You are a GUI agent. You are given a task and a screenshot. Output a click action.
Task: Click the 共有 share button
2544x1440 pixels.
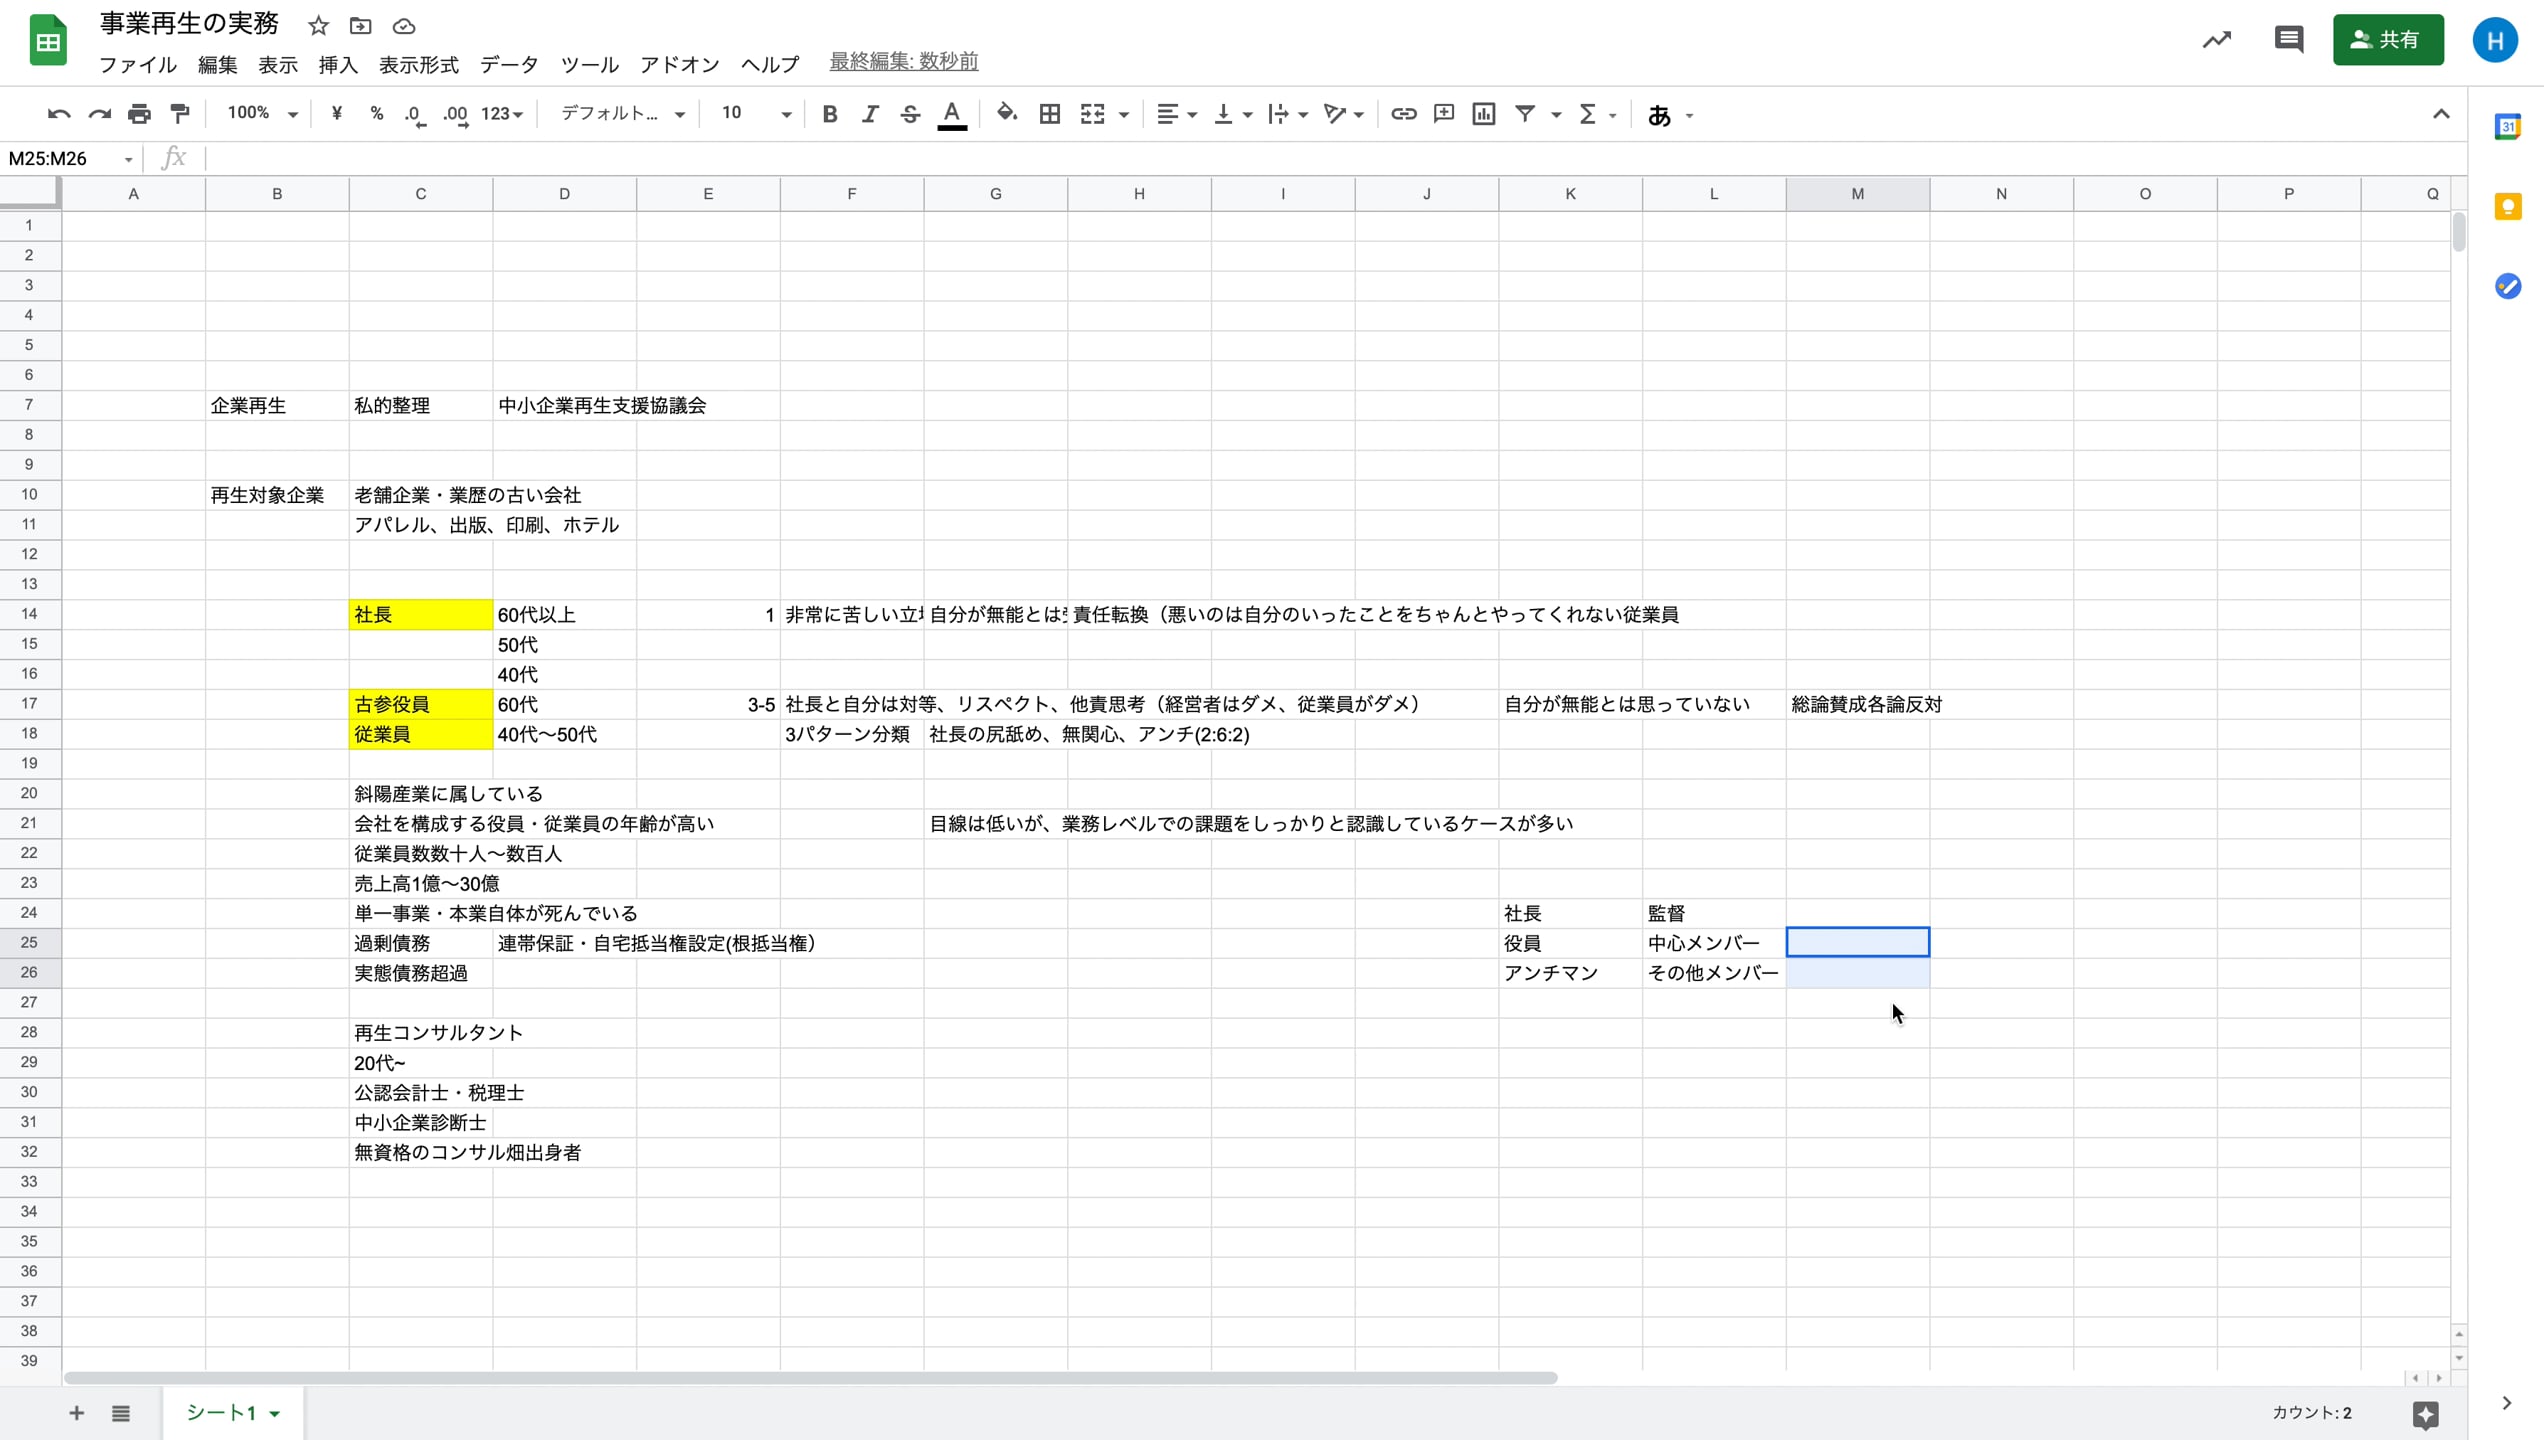(x=2388, y=40)
